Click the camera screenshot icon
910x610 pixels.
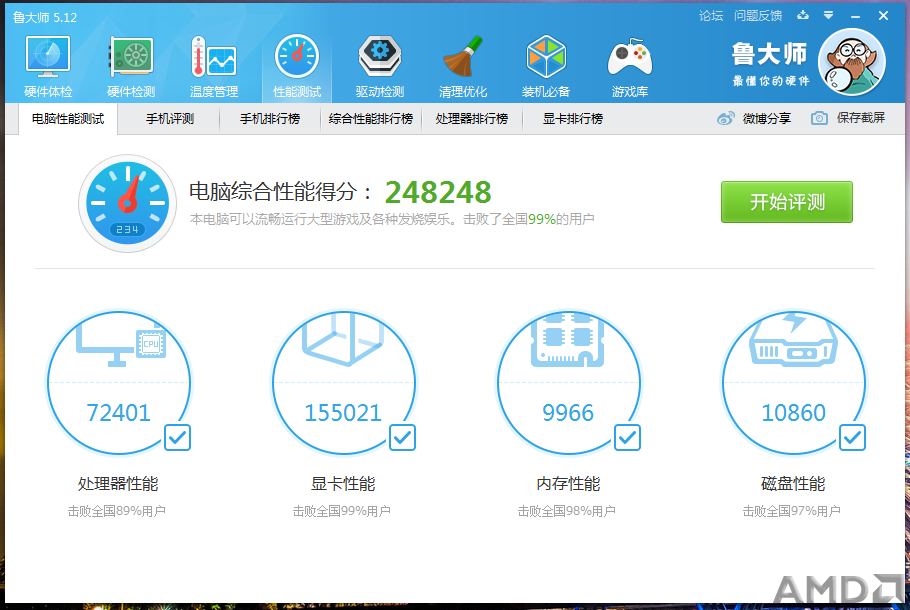point(819,118)
